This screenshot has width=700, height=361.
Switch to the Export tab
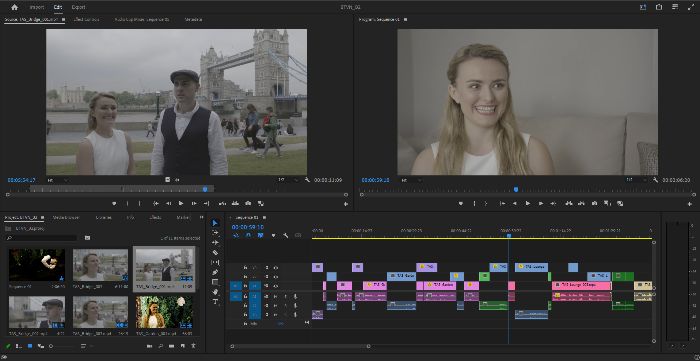click(79, 7)
